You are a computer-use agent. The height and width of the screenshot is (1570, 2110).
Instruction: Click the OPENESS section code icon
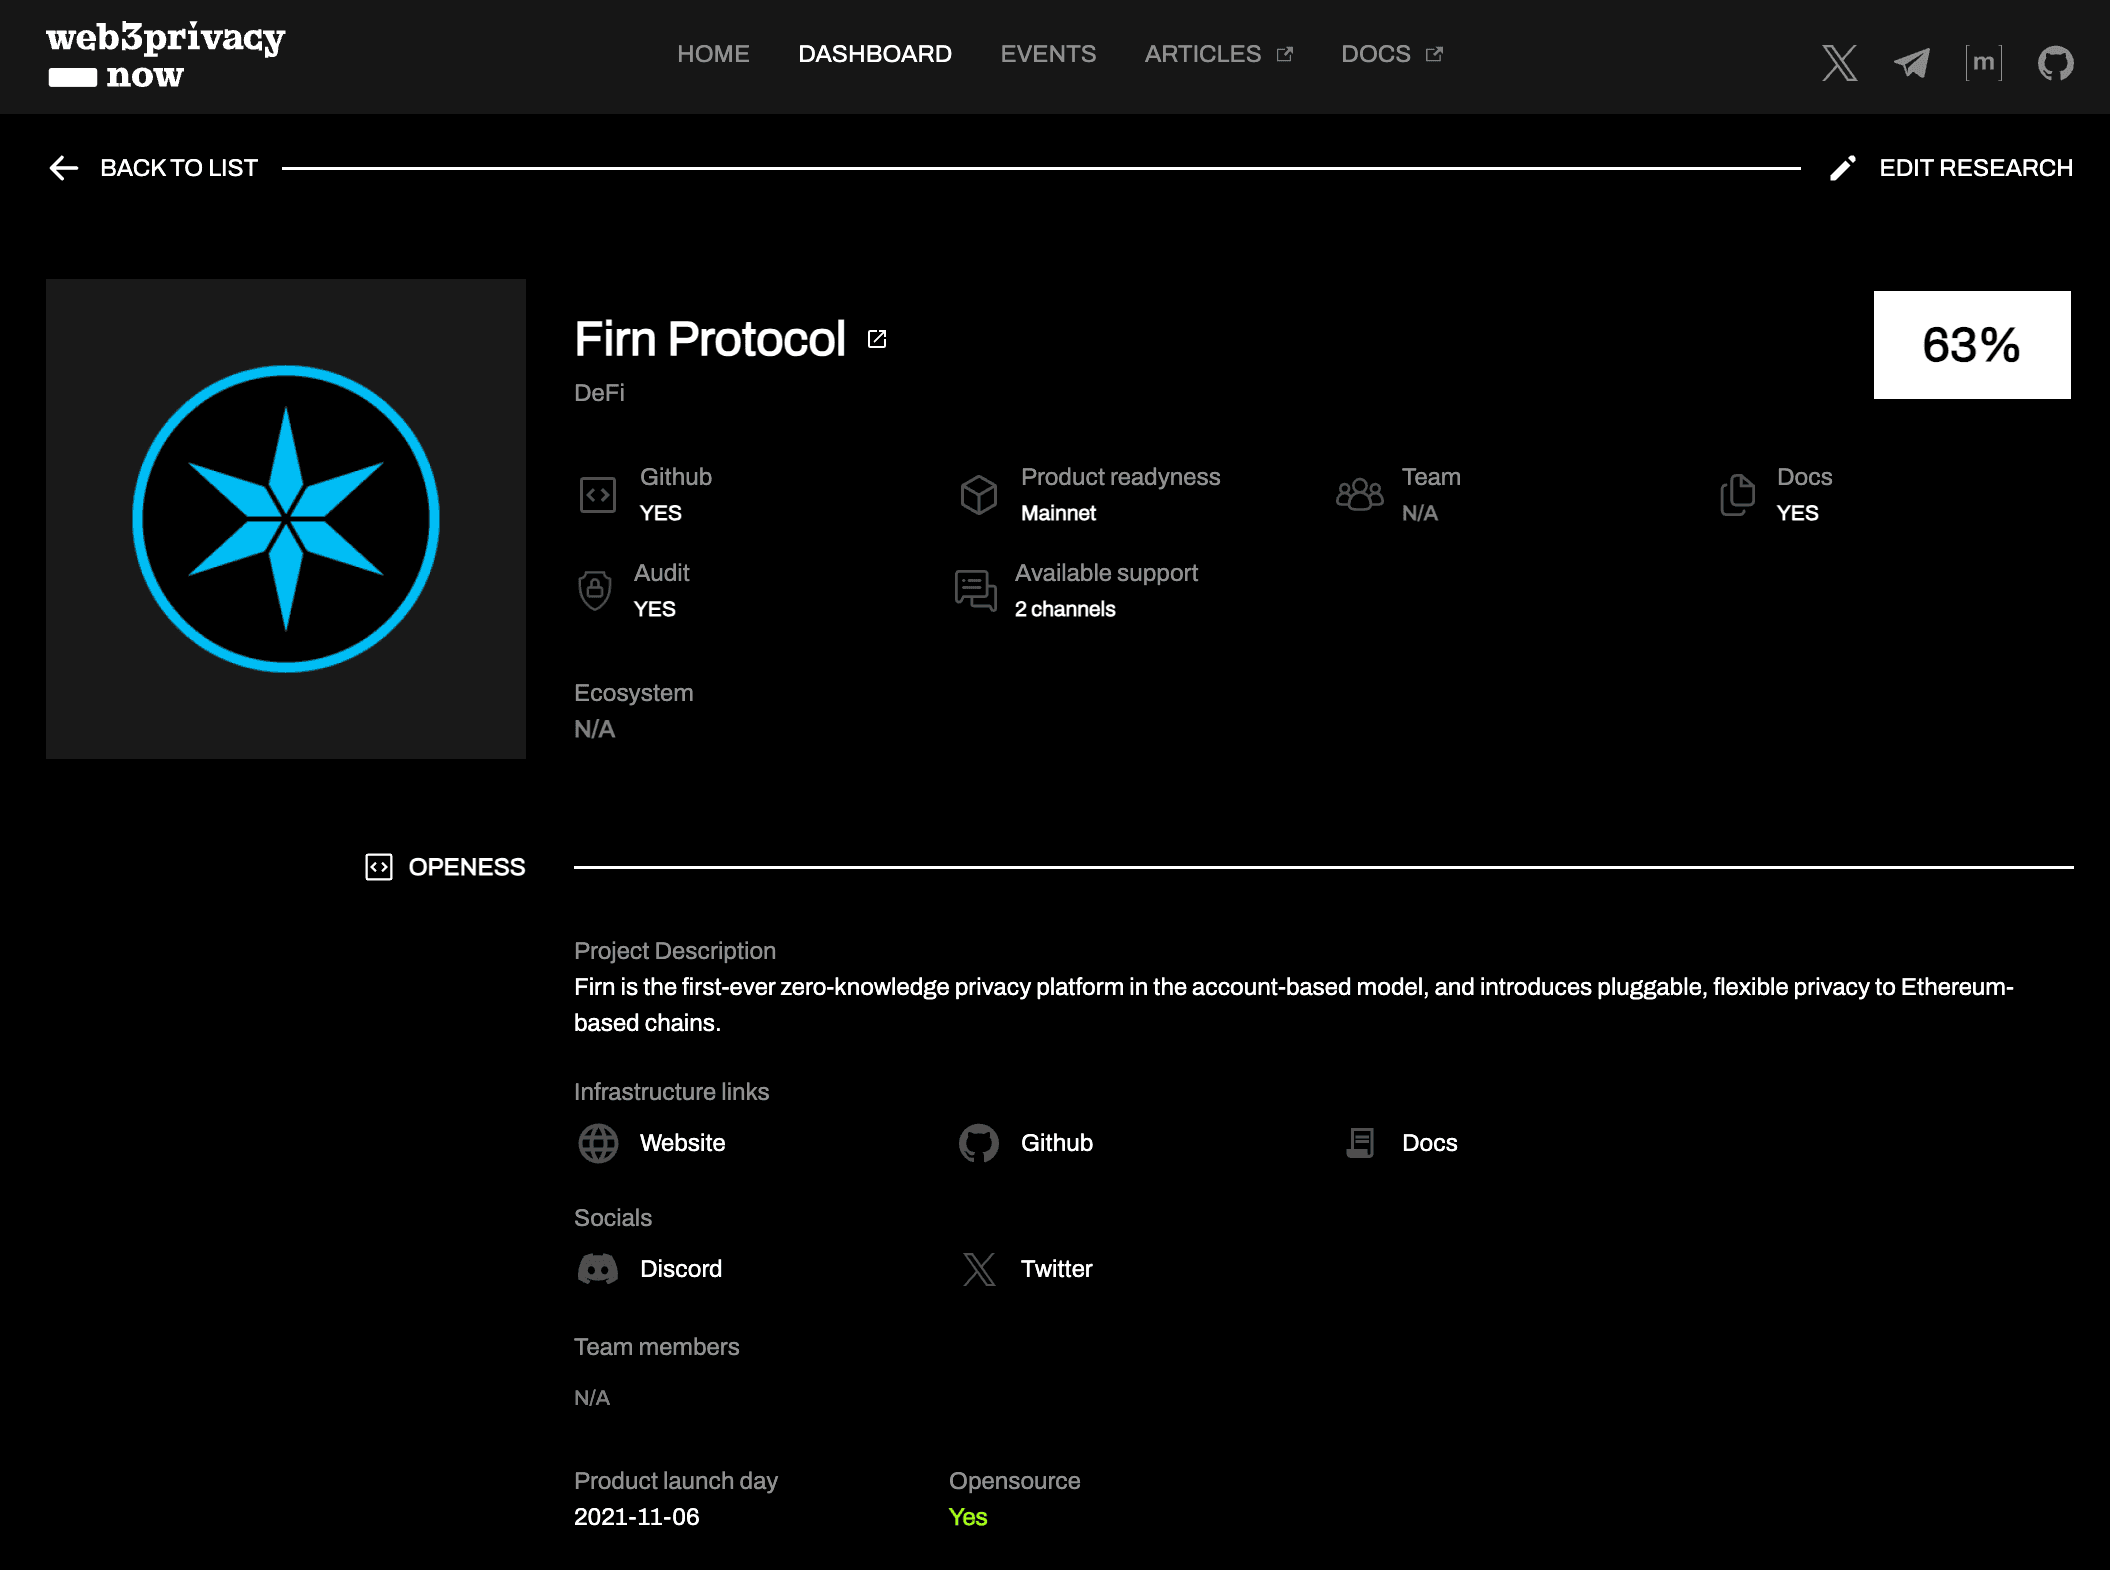[x=378, y=867]
